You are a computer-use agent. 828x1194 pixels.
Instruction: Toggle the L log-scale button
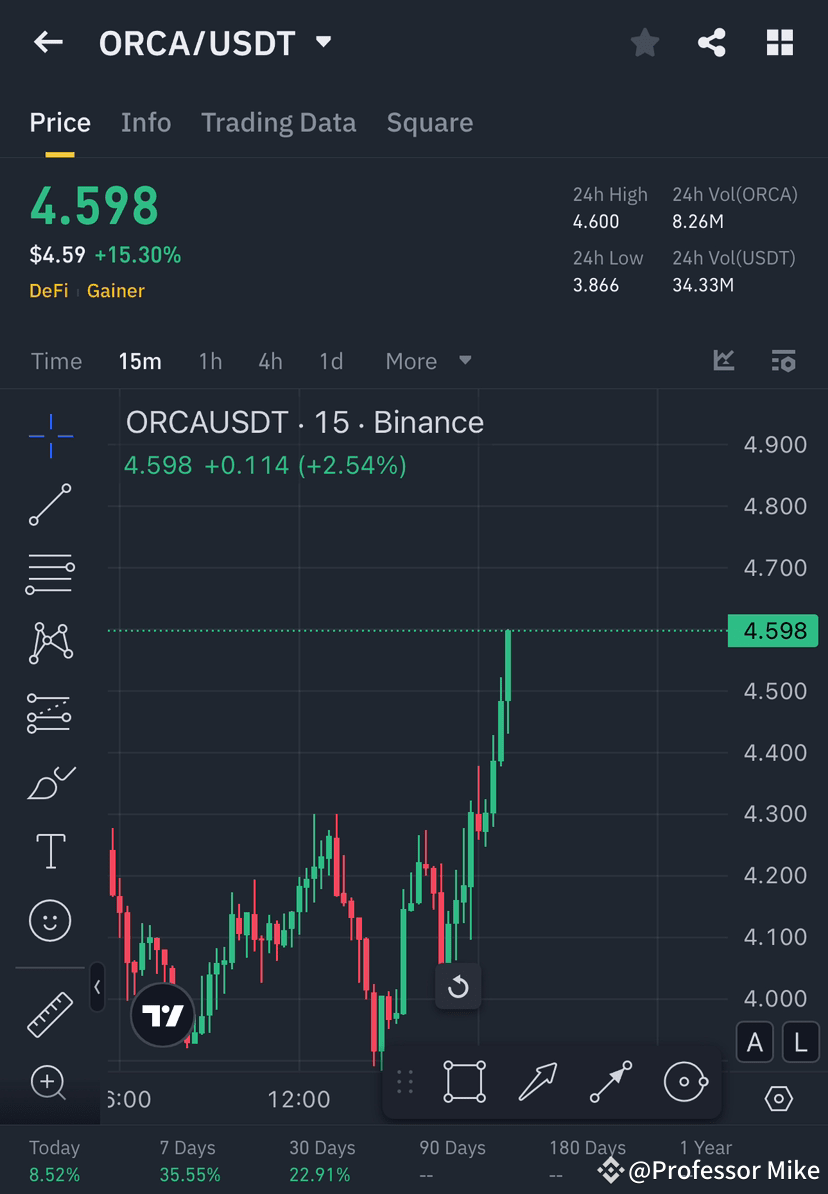coord(800,1042)
